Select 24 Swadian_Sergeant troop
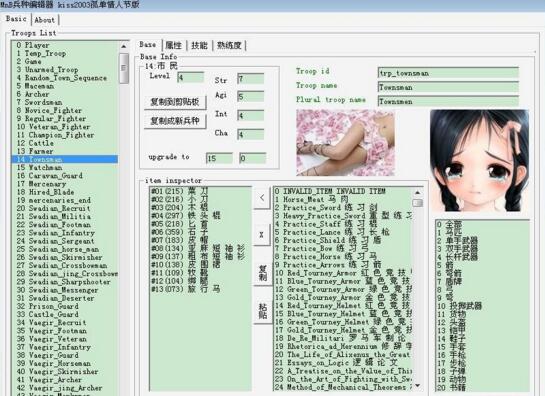This screenshot has height=396, width=545. [65, 241]
